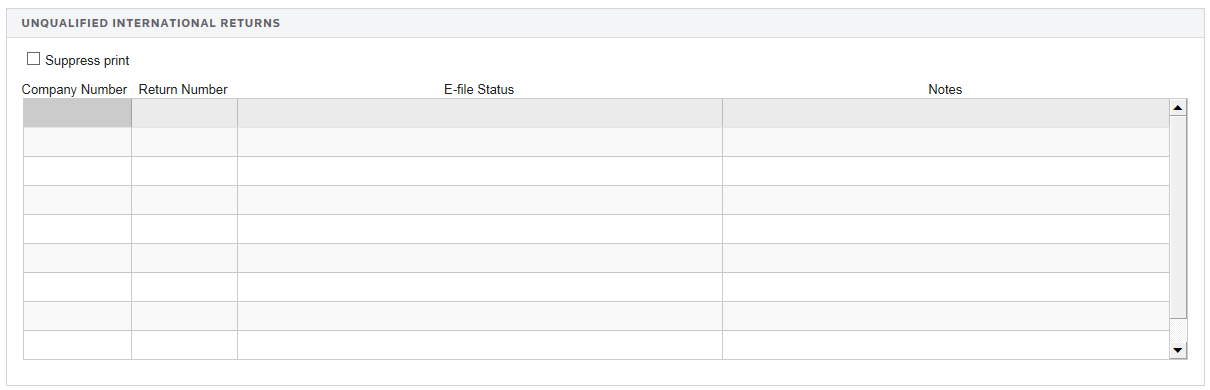Select third row E-file Status cell
This screenshot has height=390, width=1210.
click(480, 171)
